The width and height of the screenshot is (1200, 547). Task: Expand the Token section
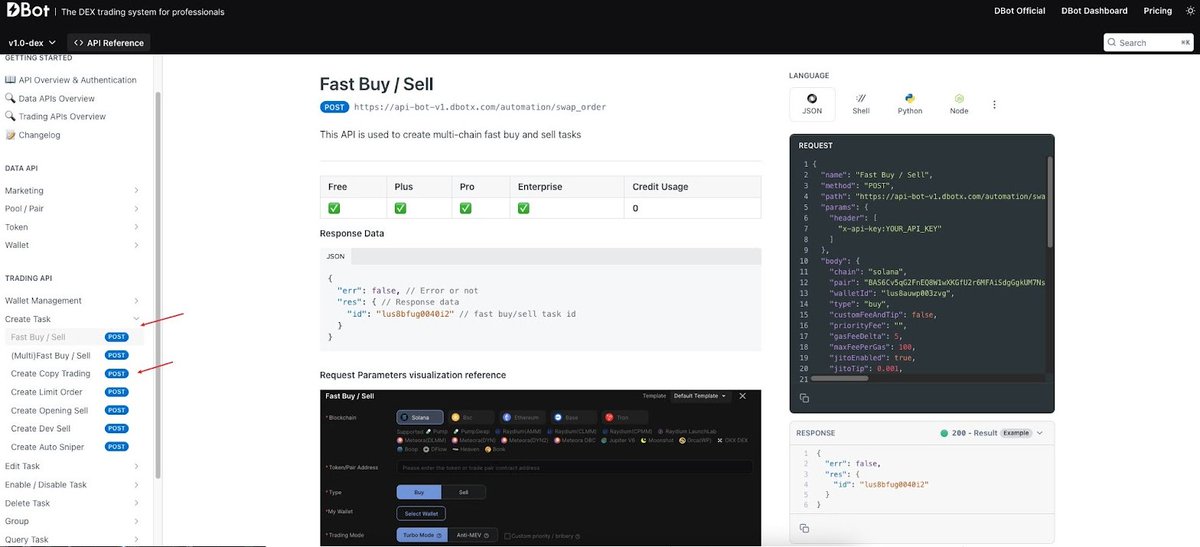point(72,227)
